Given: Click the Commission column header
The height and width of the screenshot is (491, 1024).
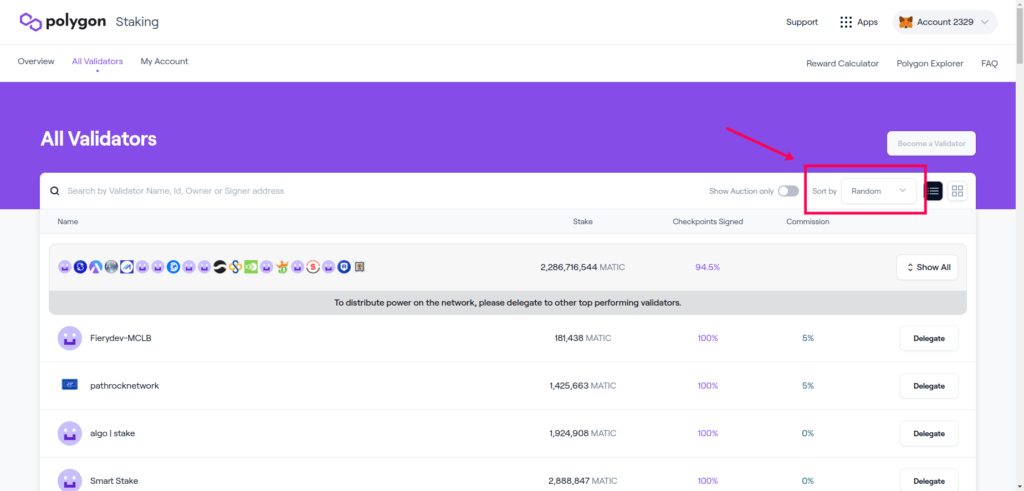Looking at the screenshot, I should tap(808, 221).
